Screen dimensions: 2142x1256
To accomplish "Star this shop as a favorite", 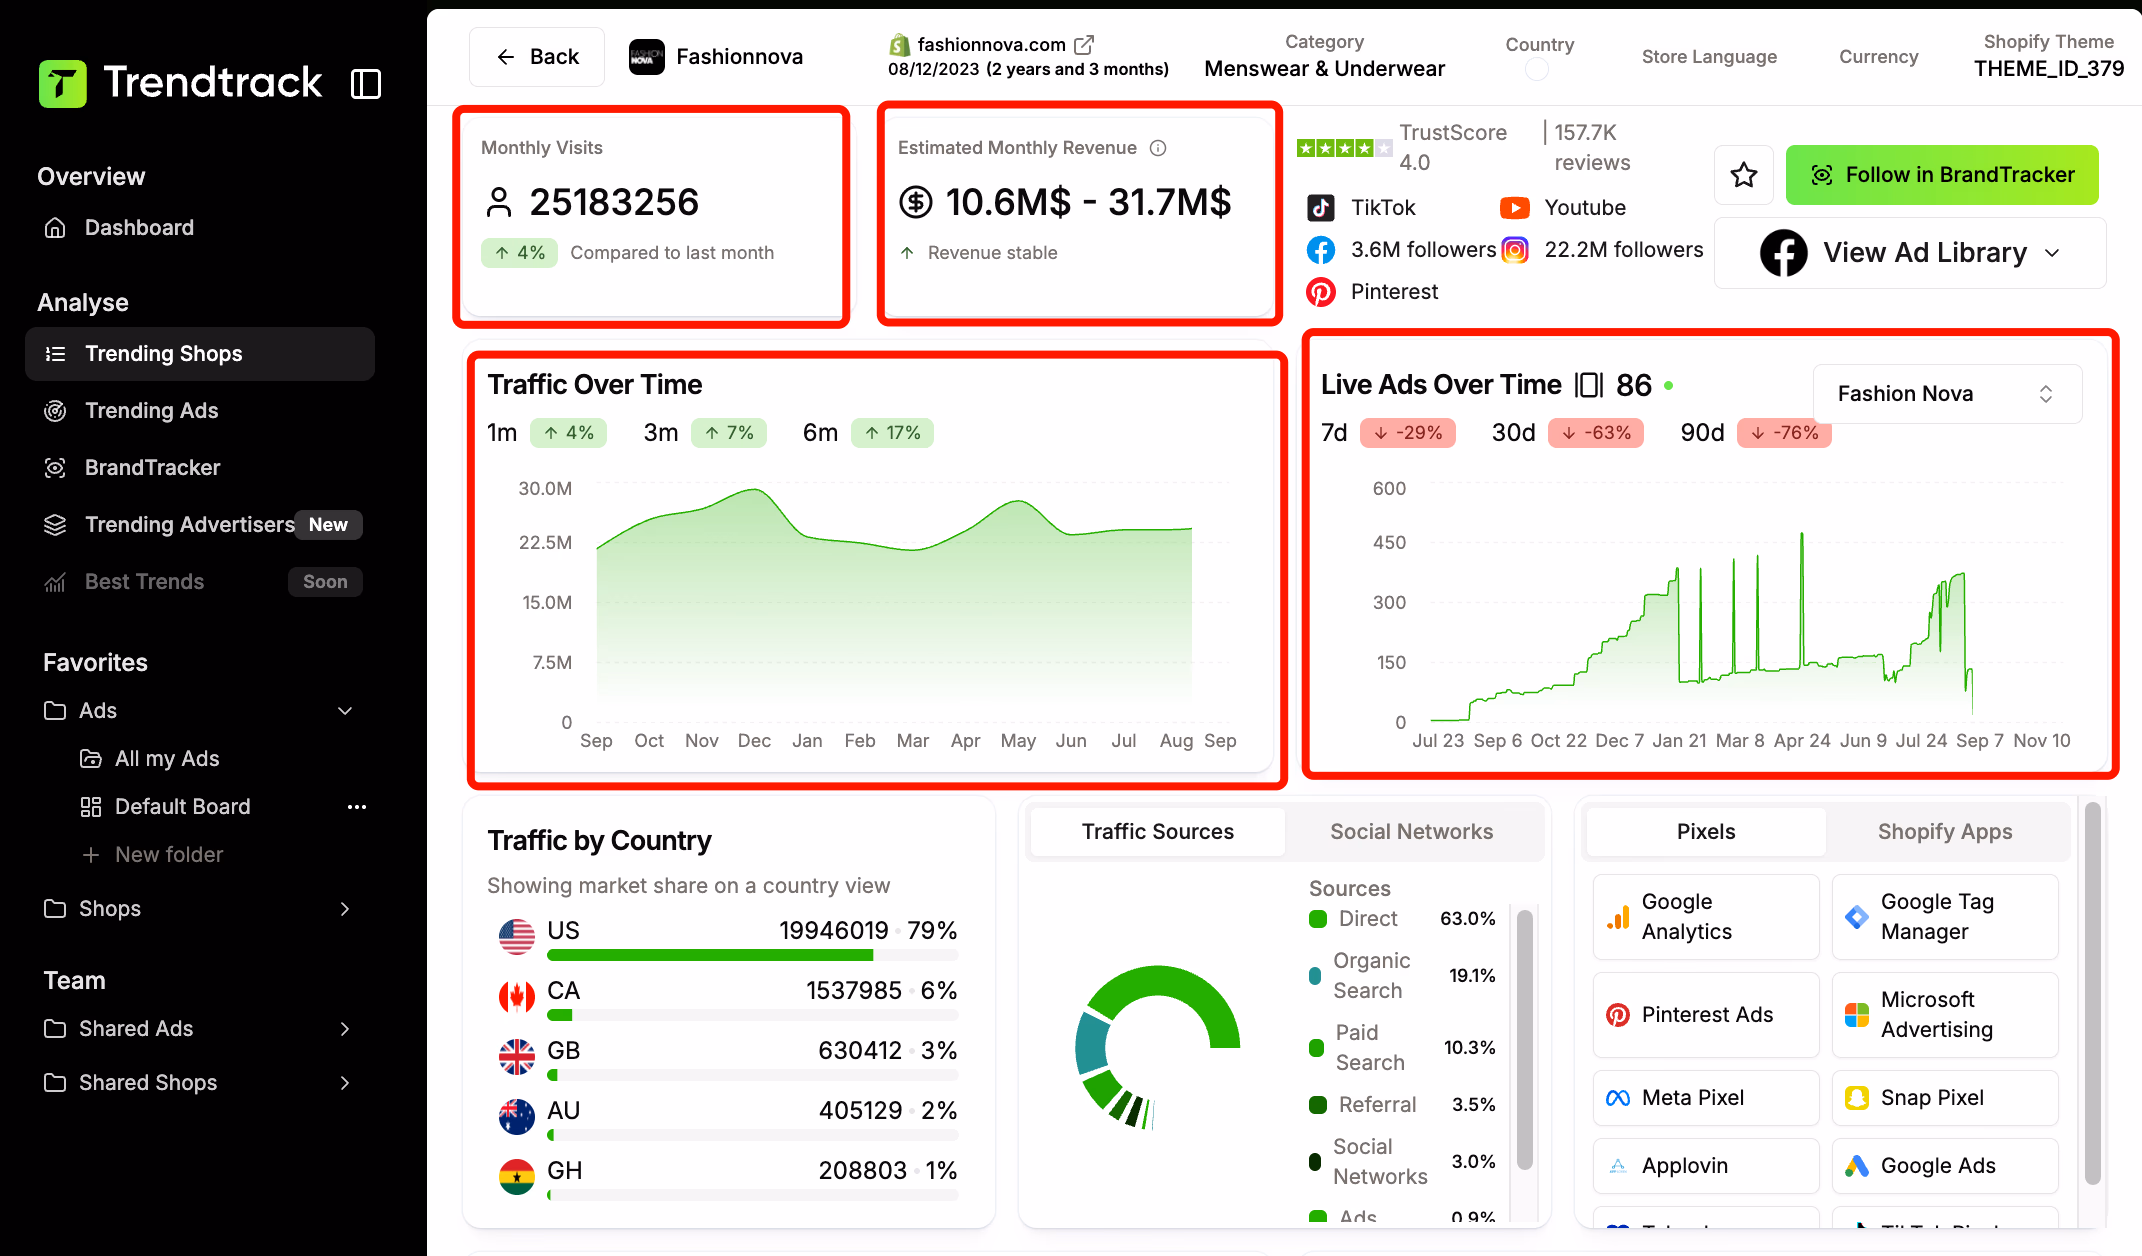I will 1744,174.
